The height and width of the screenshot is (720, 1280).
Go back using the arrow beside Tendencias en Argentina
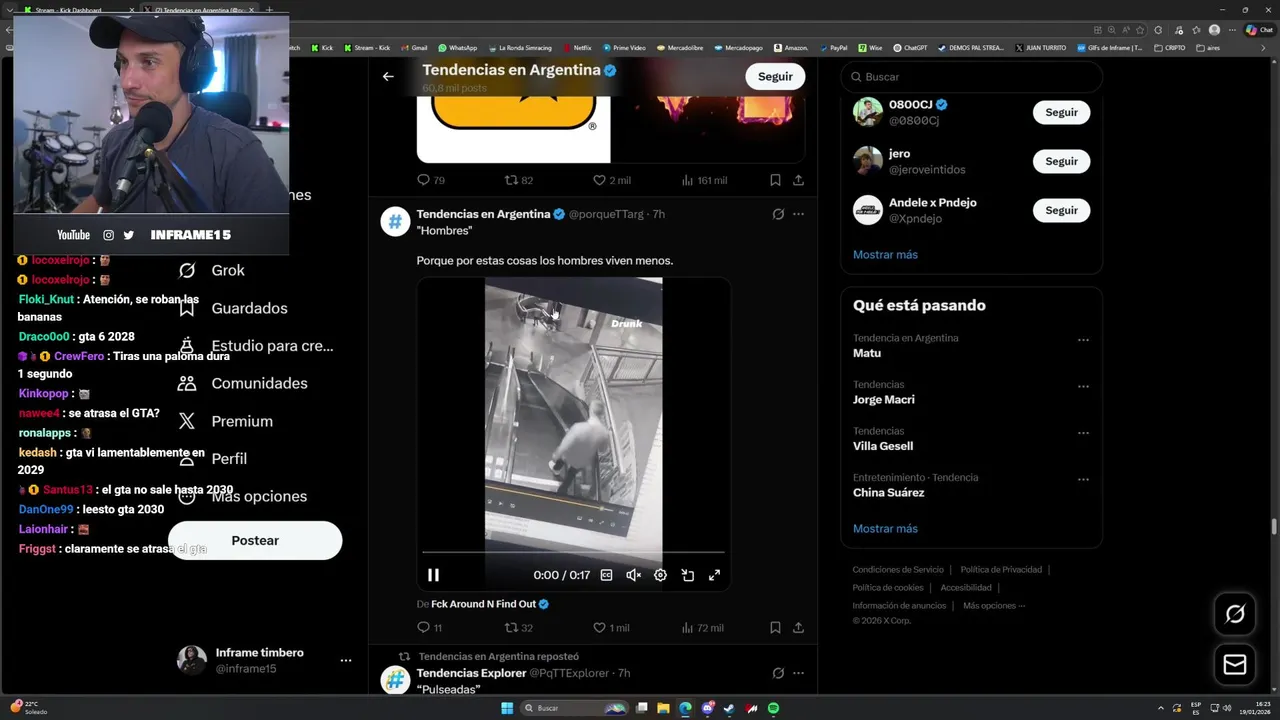coord(388,76)
